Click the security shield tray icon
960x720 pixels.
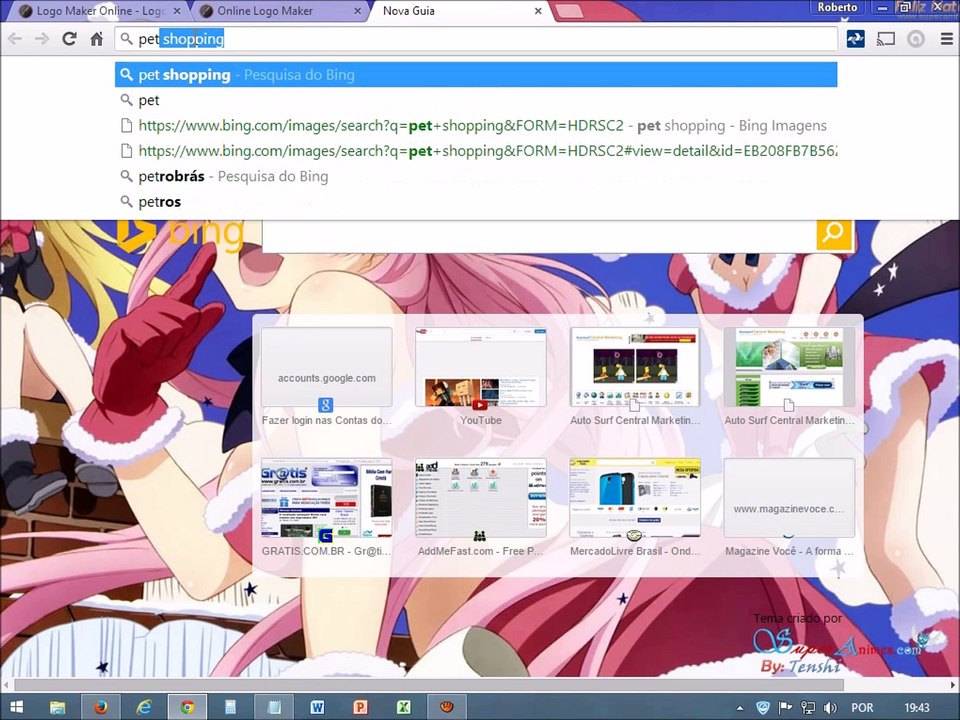point(763,708)
